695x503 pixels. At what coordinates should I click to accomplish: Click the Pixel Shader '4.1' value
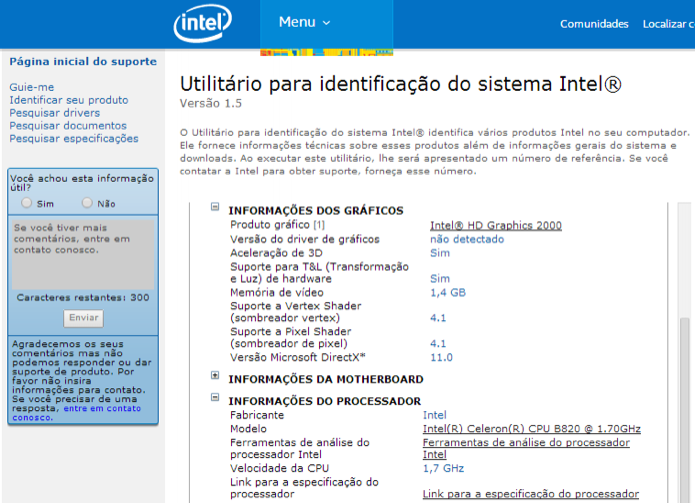coord(438,343)
